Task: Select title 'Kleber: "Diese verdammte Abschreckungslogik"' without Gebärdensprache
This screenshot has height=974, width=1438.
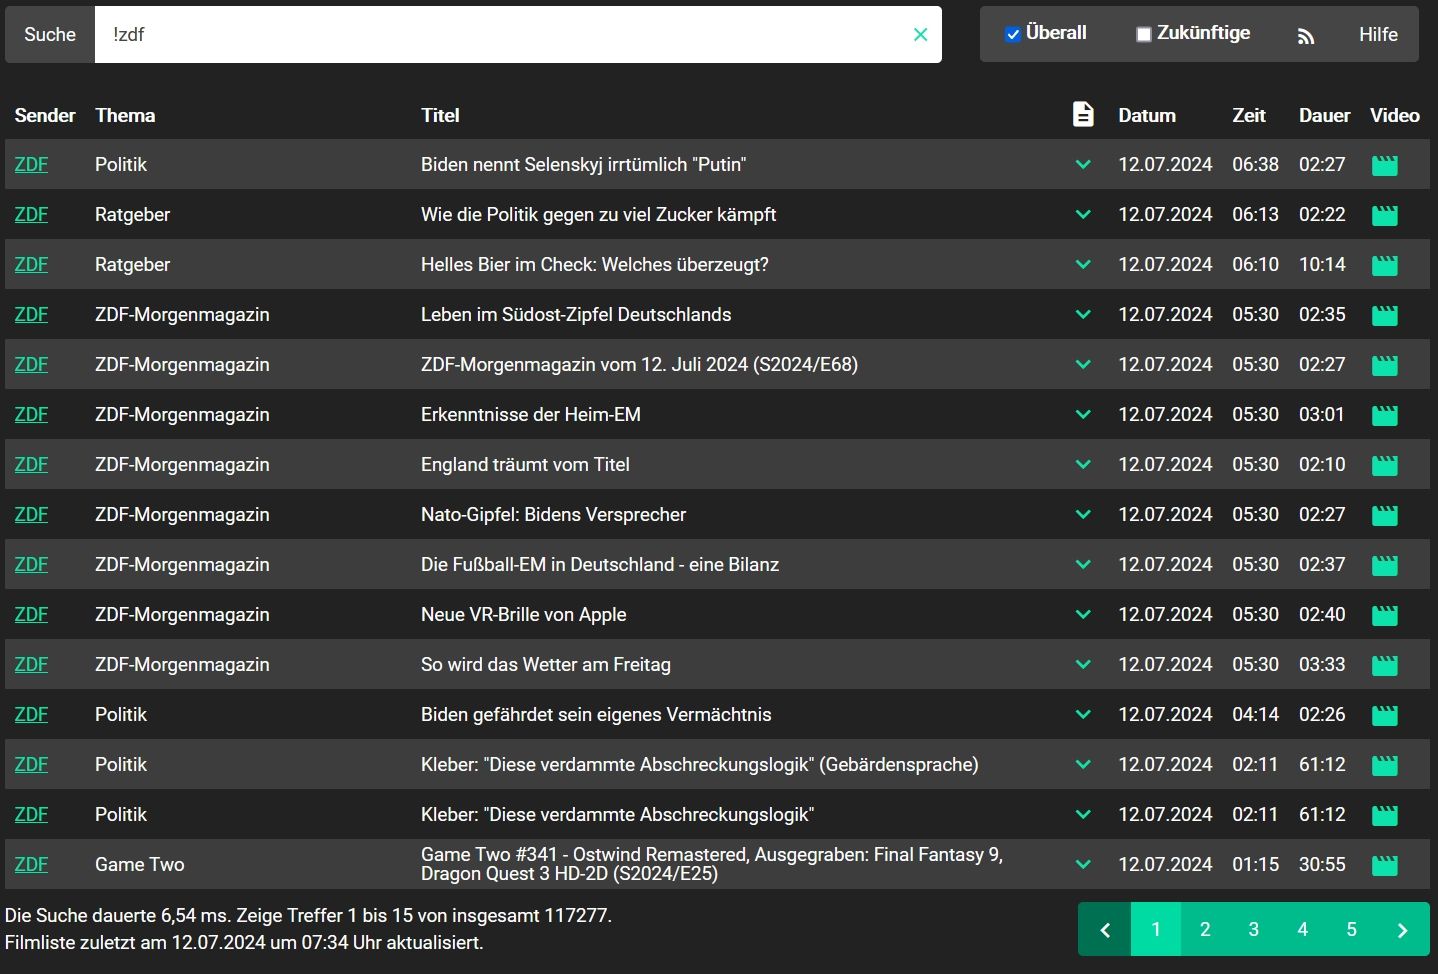Action: tap(617, 814)
